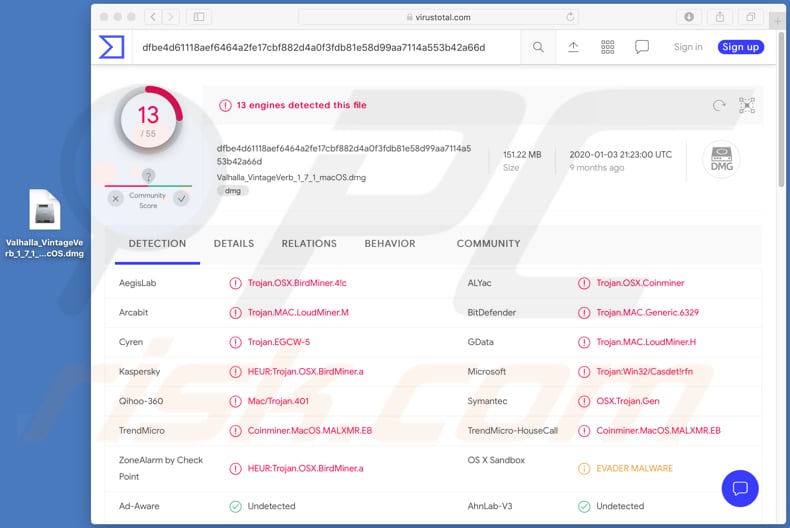Screen dimensions: 790x528
Task: Click the TrendMicro-HouseCall engine name
Action: click(512, 431)
